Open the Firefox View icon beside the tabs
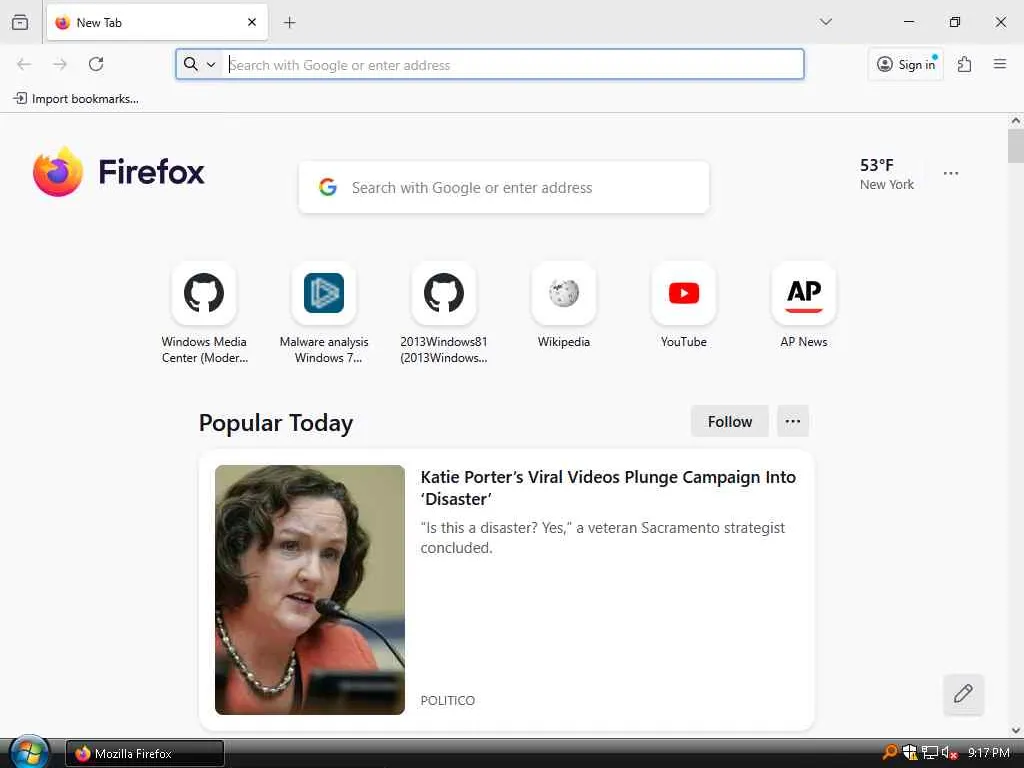This screenshot has width=1024, height=768. (20, 22)
